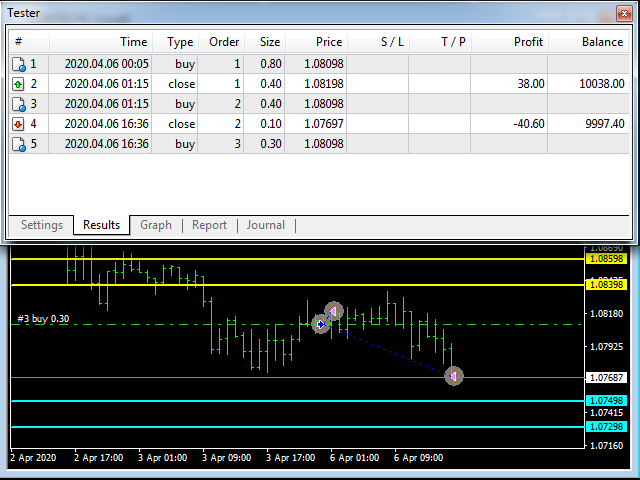The height and width of the screenshot is (480, 640).
Task: Sort by the # column header
Action: (x=29, y=42)
